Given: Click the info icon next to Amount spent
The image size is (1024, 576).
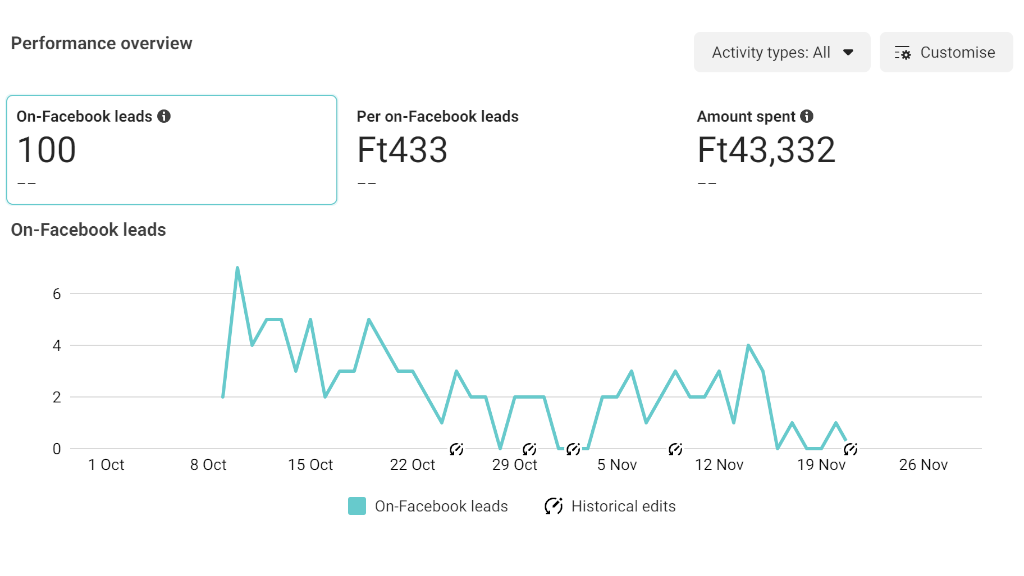Looking at the screenshot, I should click(x=807, y=116).
